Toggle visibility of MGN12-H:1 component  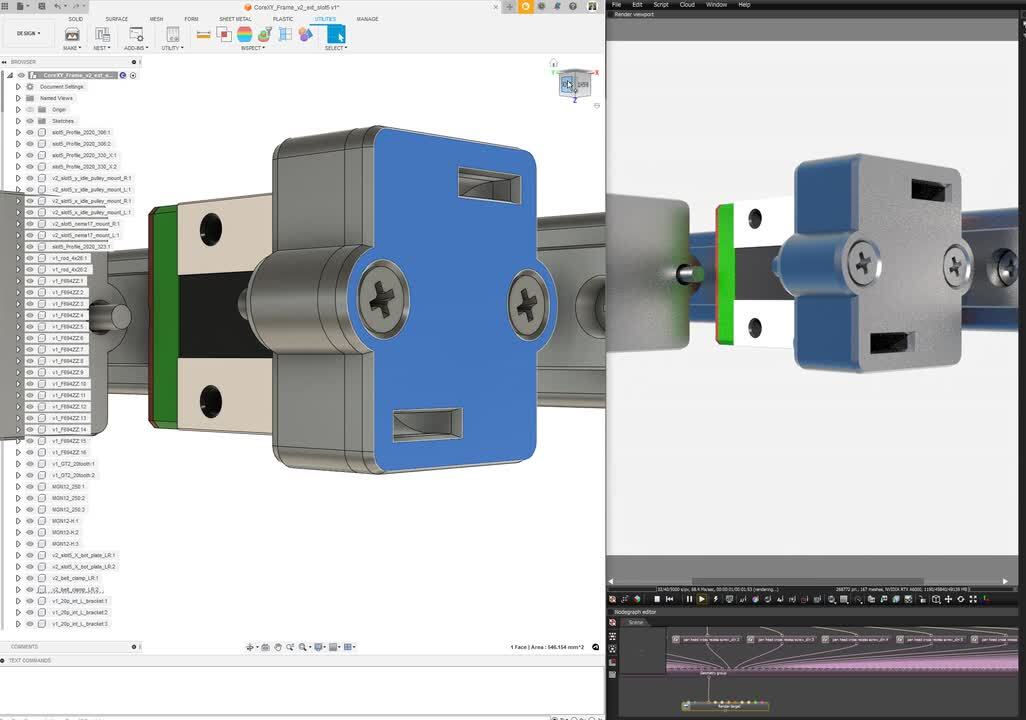pos(30,521)
